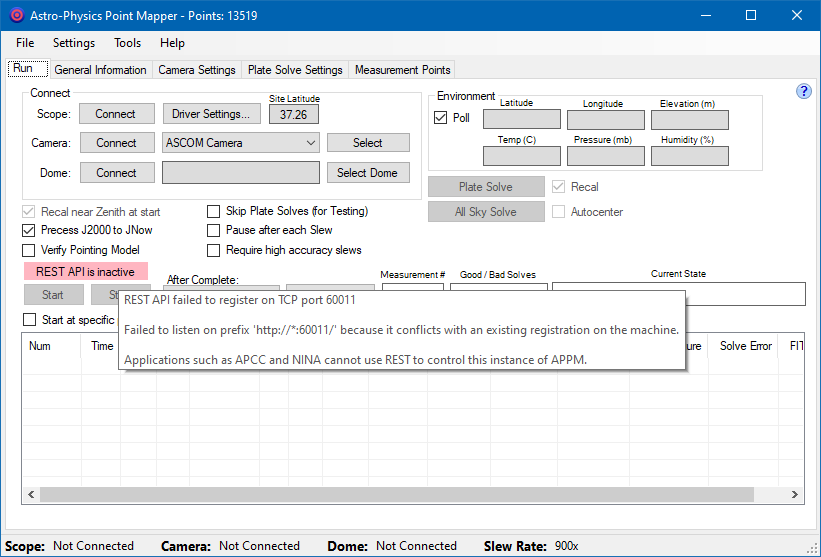Click the Temp (C) field
Viewport: 821px width, 557px height.
[x=522, y=156]
